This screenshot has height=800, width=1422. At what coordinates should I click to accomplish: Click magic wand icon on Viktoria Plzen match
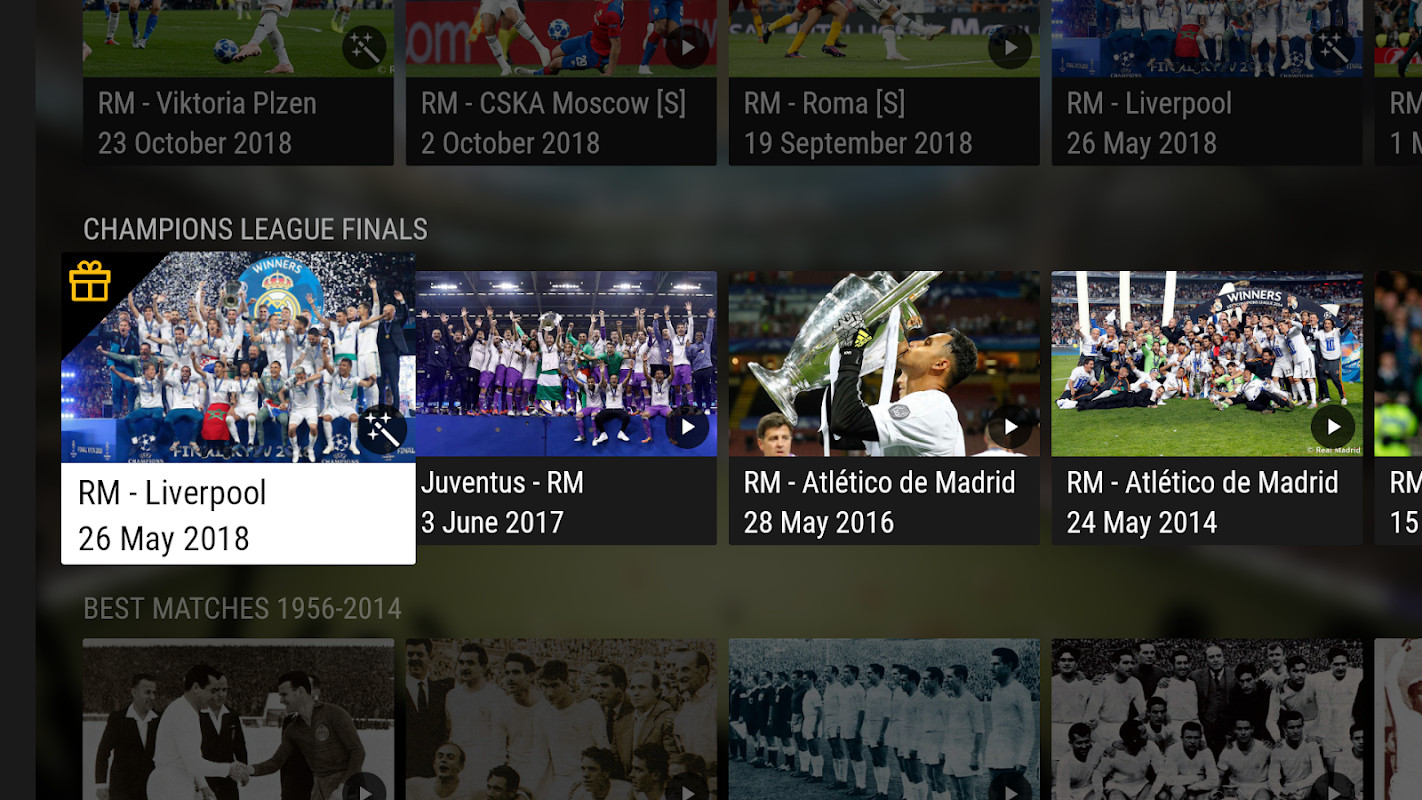point(364,47)
